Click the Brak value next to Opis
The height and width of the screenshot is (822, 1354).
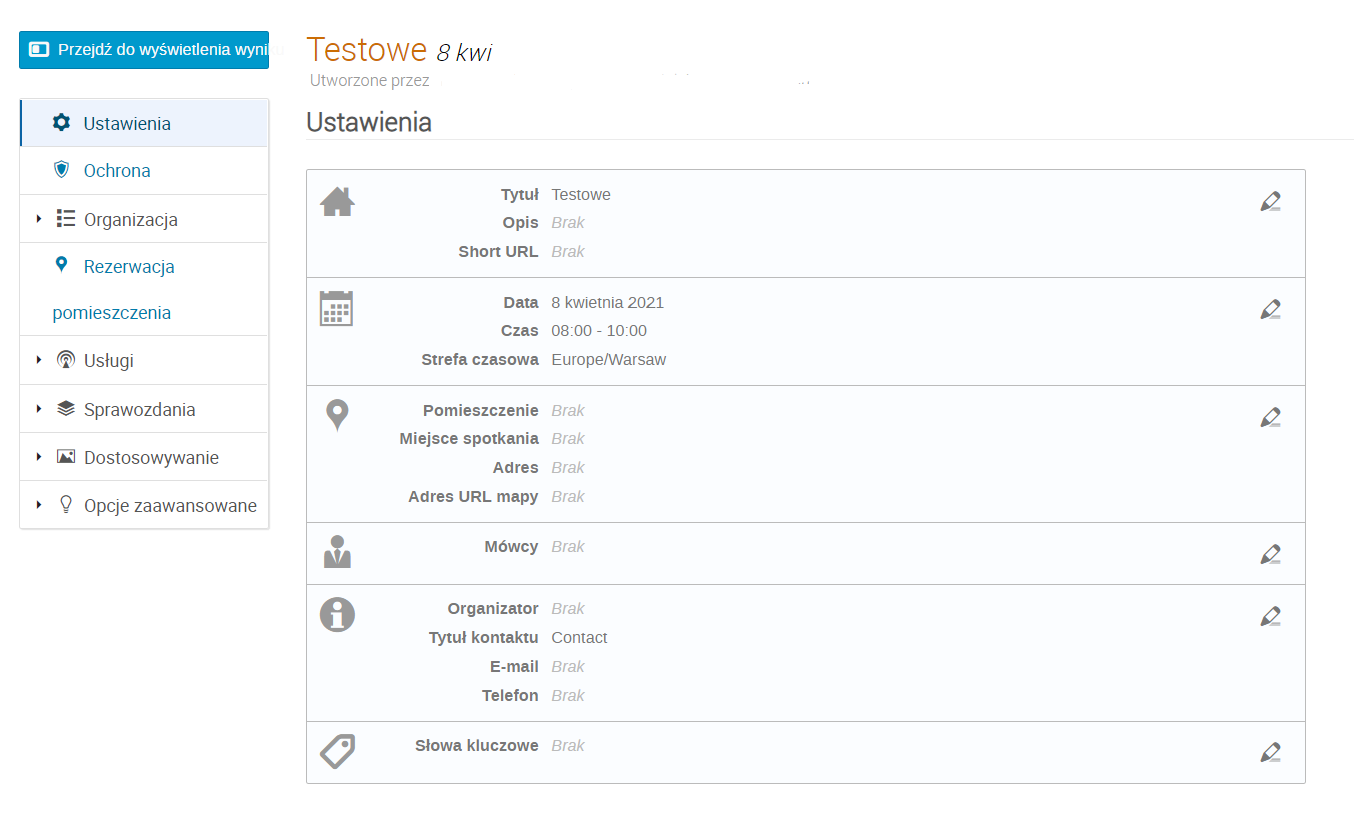pyautogui.click(x=568, y=222)
